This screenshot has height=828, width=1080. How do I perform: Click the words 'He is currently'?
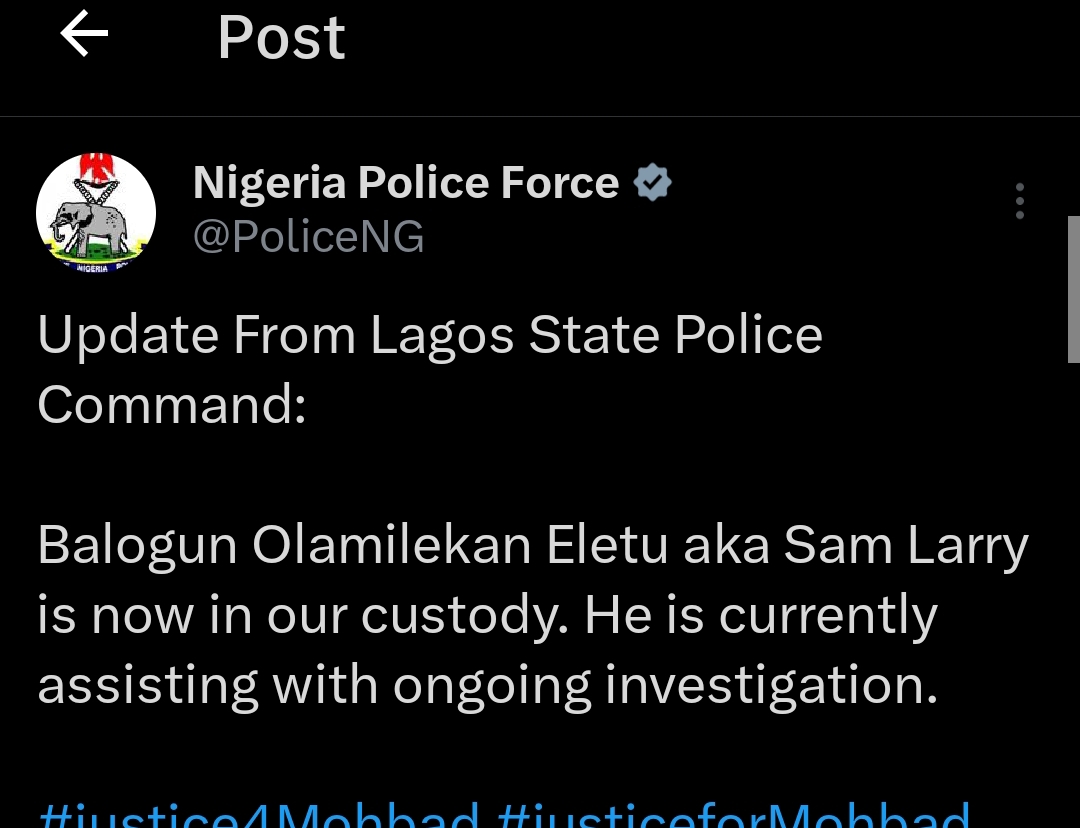tap(760, 615)
